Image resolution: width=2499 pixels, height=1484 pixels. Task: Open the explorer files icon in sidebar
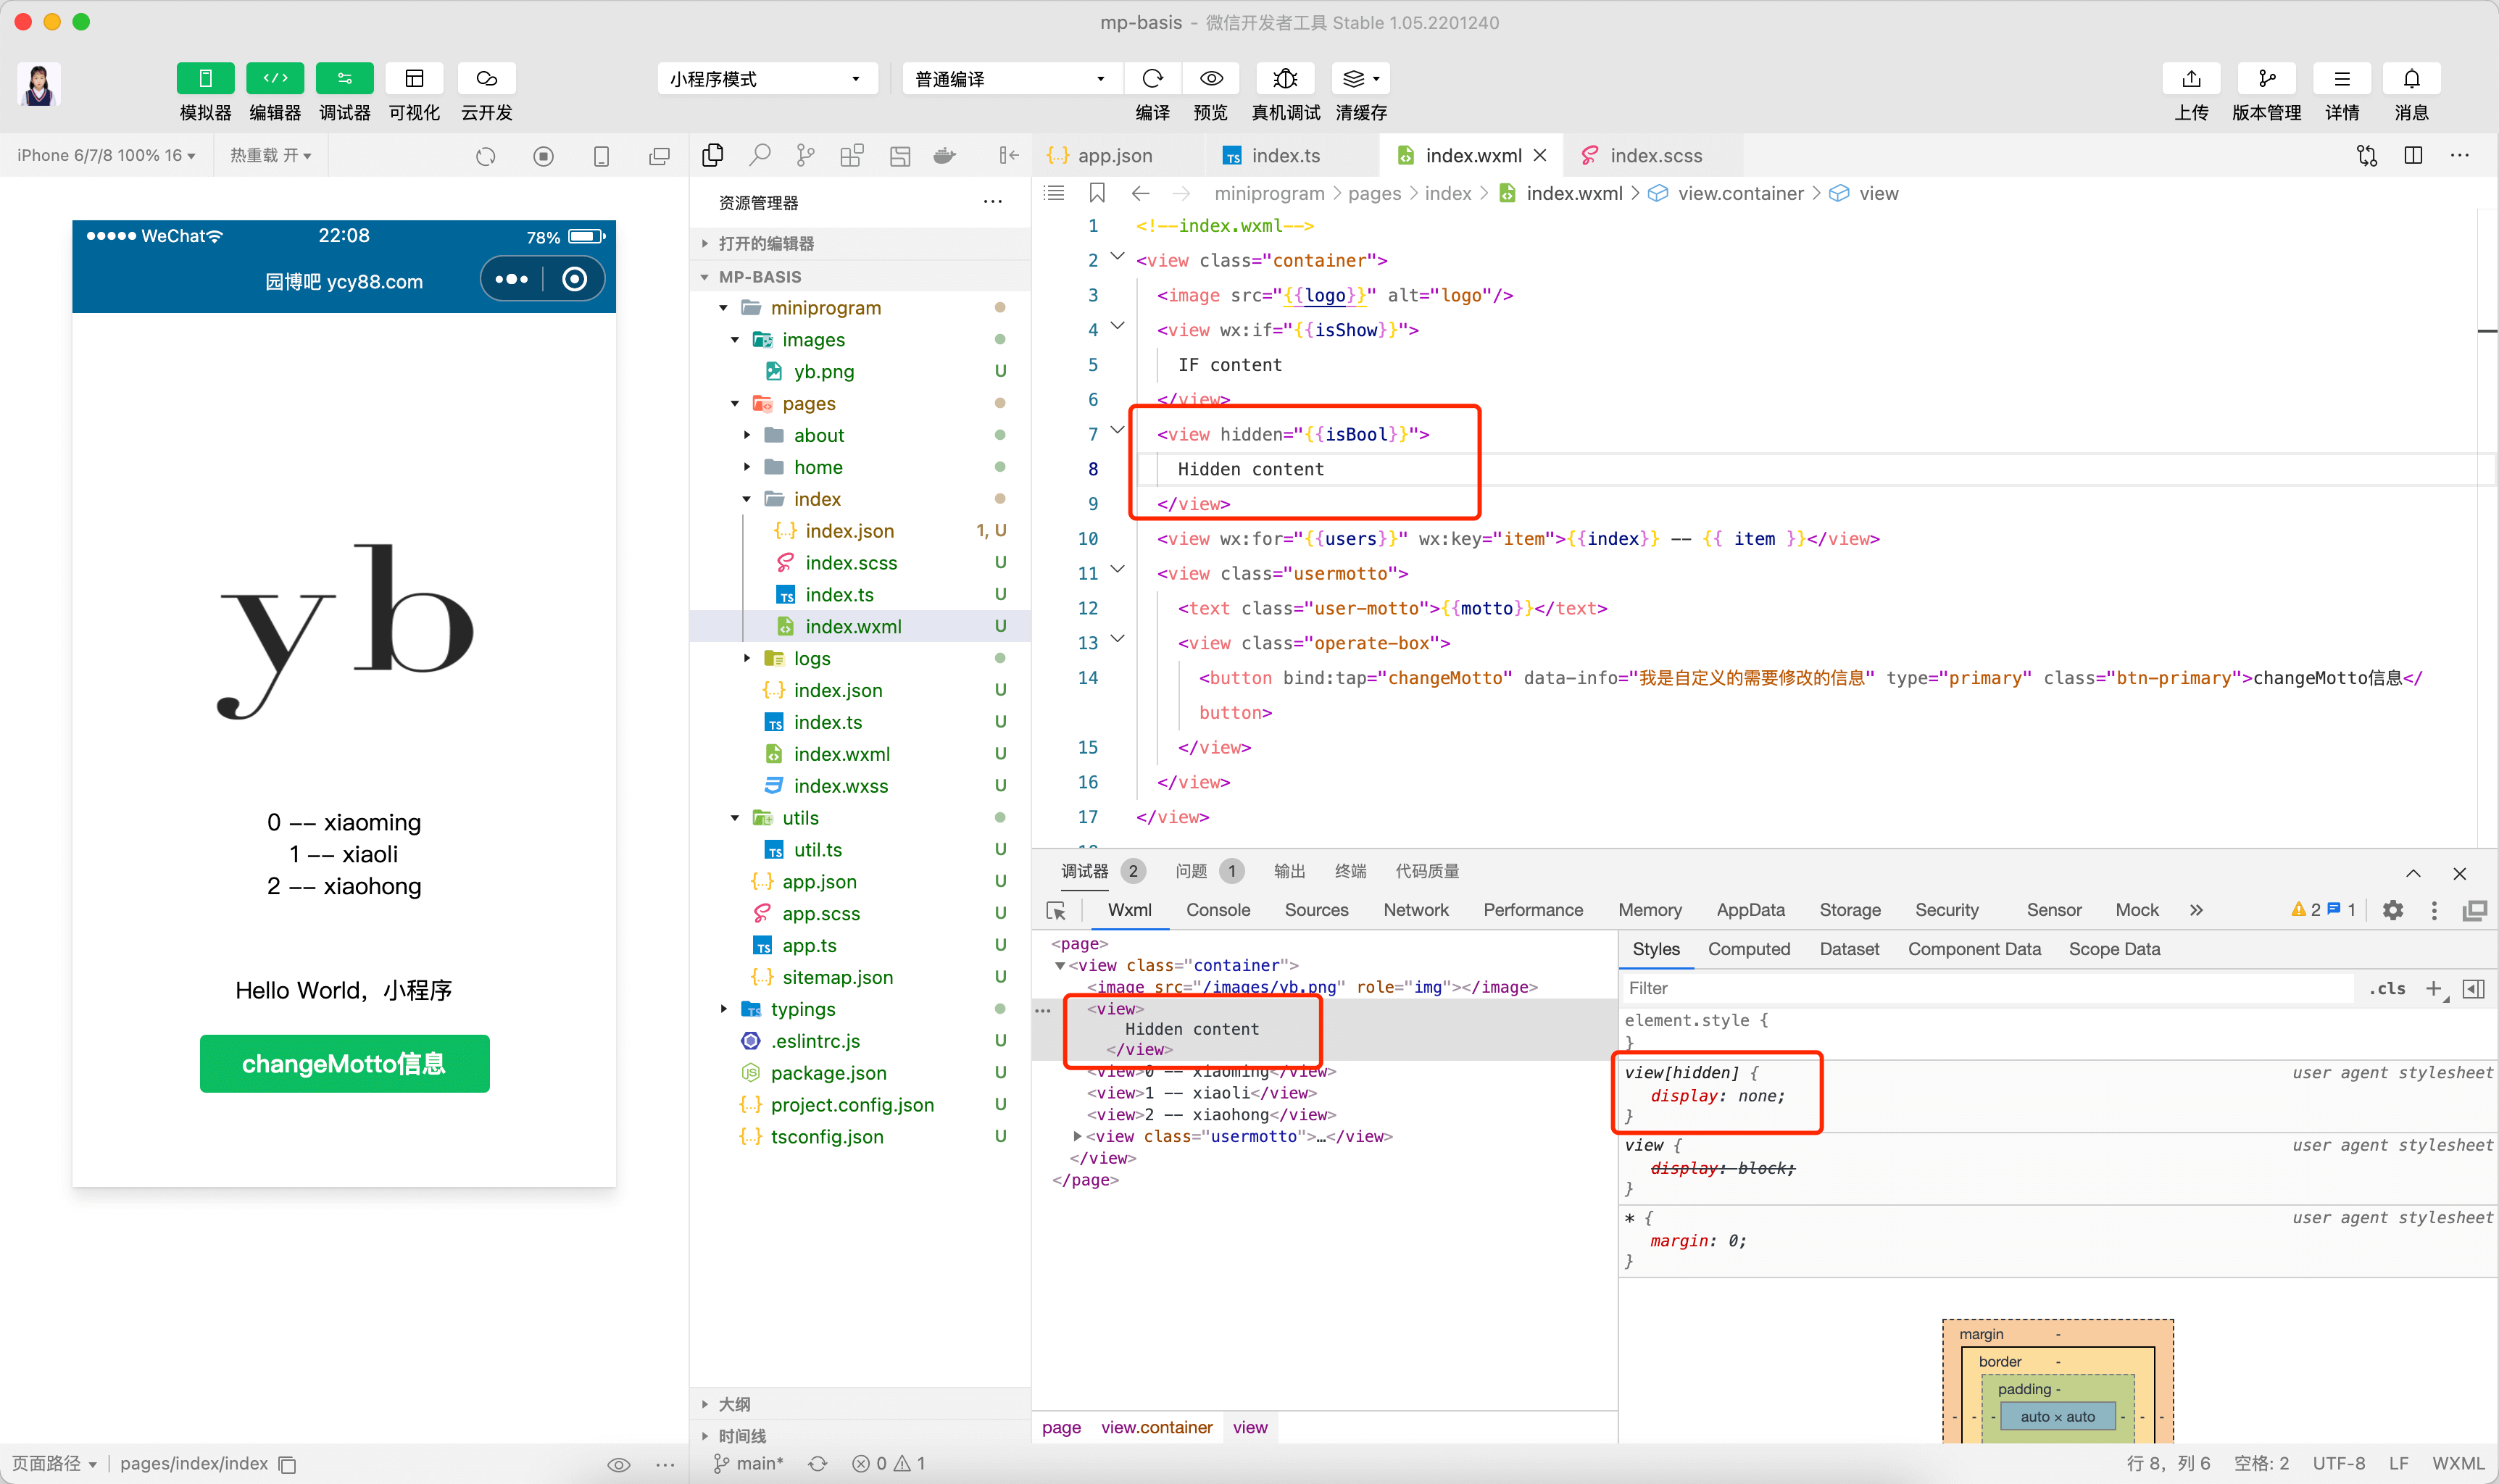click(713, 155)
